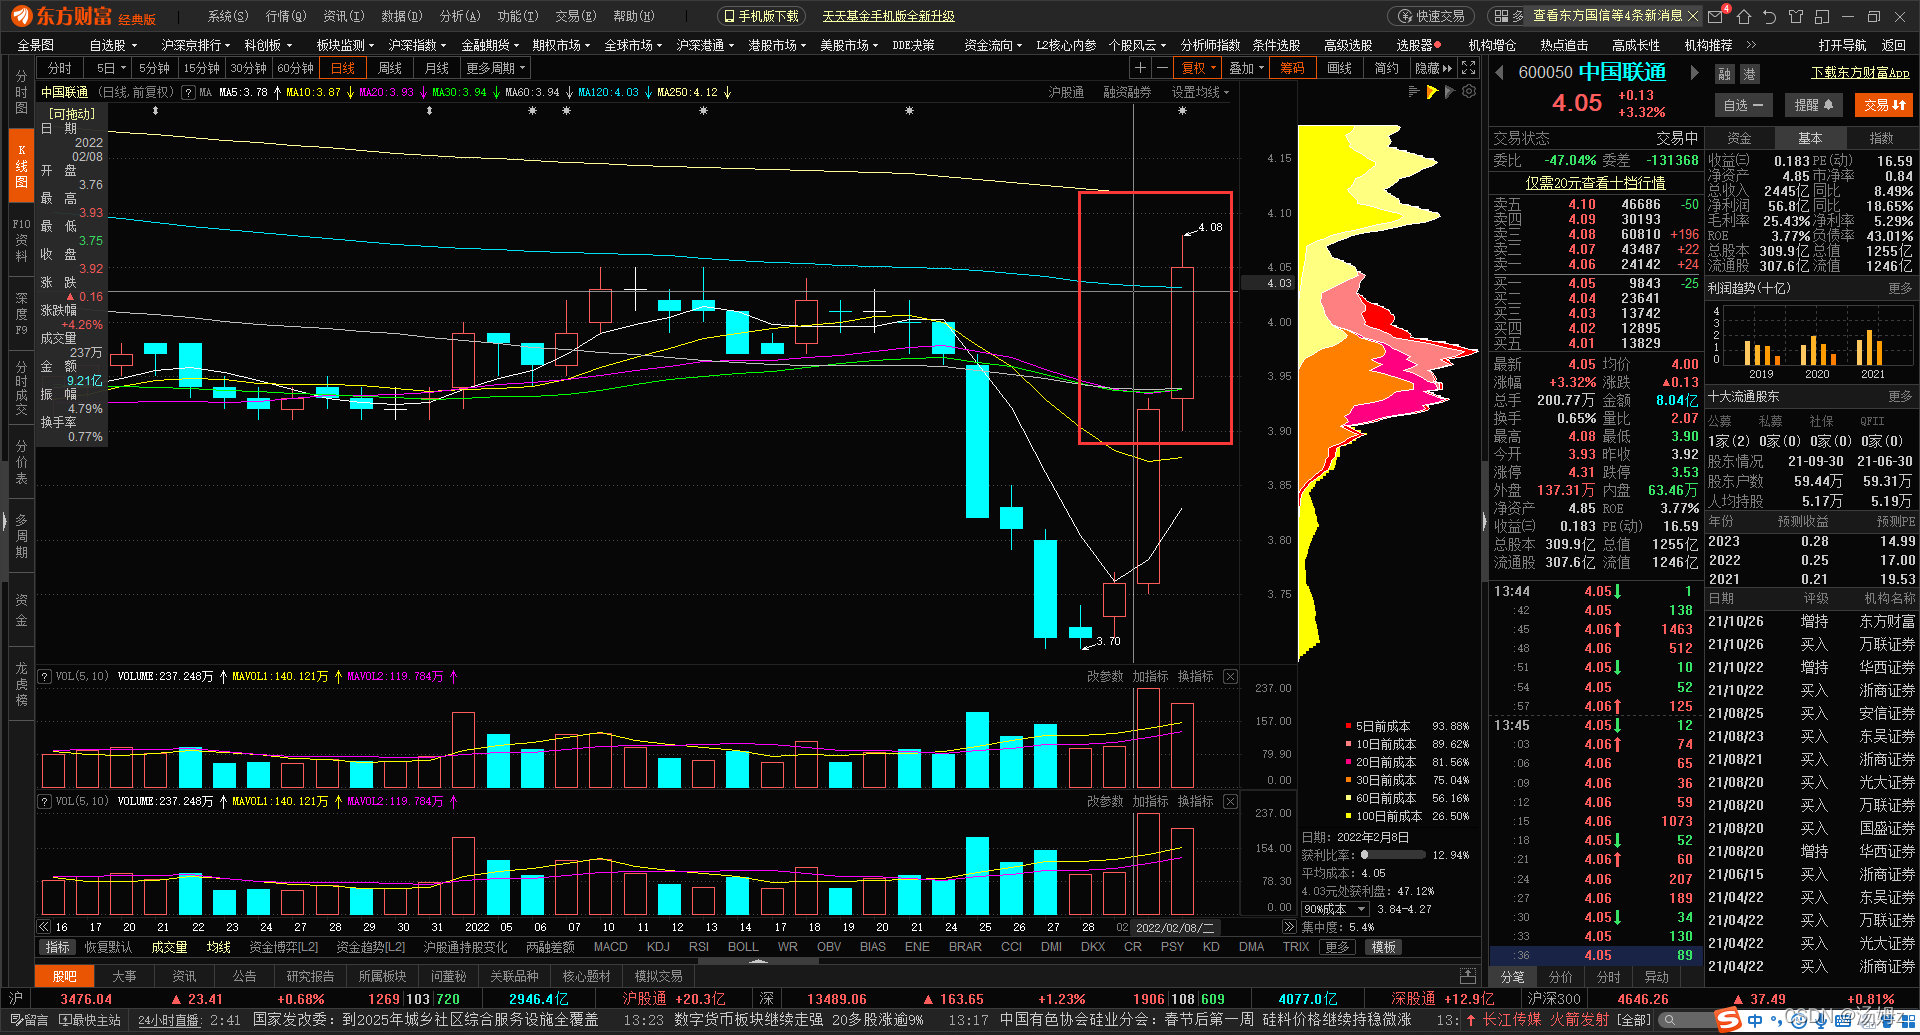The image size is (1920, 1035).
Task: Click the 融 margin trading badge
Action: click(1724, 74)
